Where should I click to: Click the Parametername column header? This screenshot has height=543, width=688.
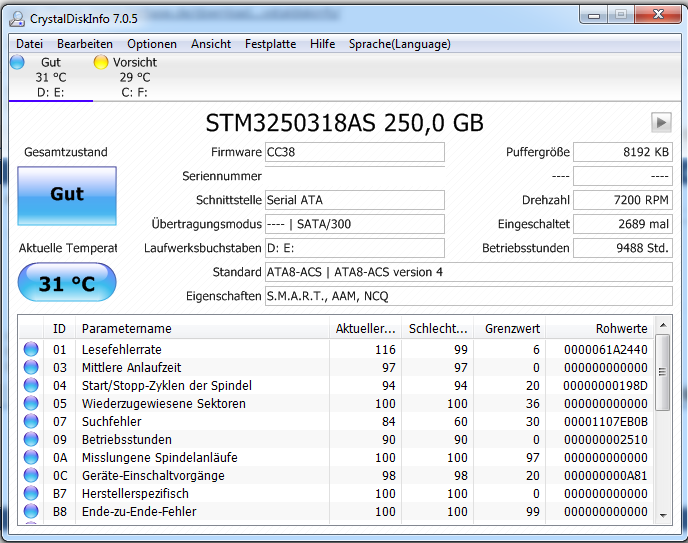click(202, 329)
